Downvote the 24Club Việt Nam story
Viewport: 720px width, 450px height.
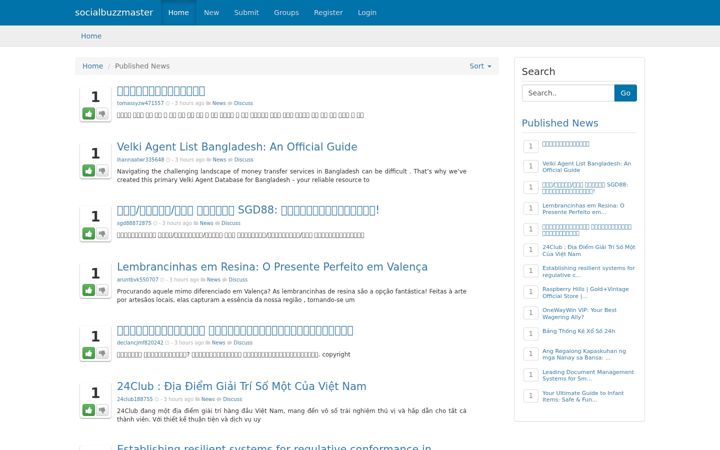click(102, 410)
